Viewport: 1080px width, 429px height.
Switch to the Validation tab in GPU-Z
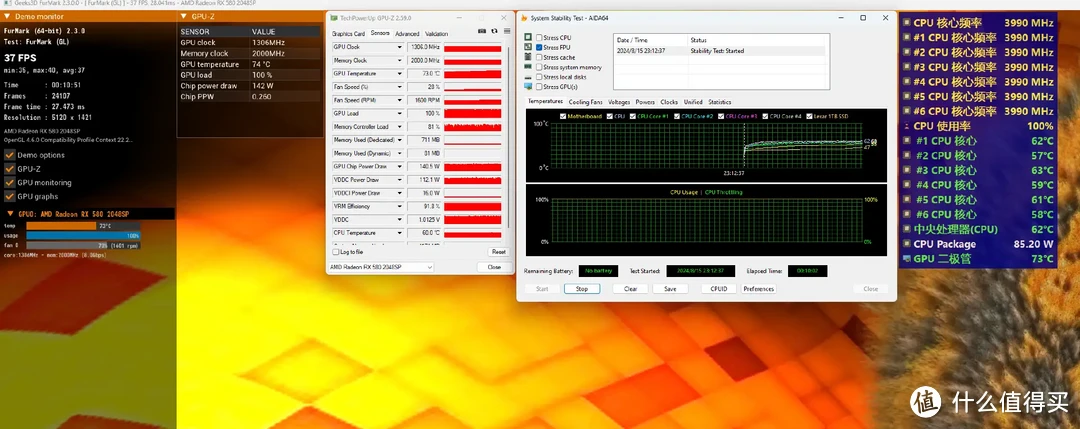[436, 34]
